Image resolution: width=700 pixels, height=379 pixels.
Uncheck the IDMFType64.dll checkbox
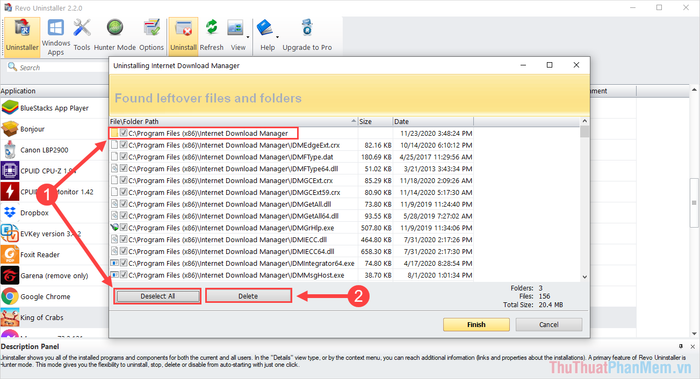coord(124,169)
